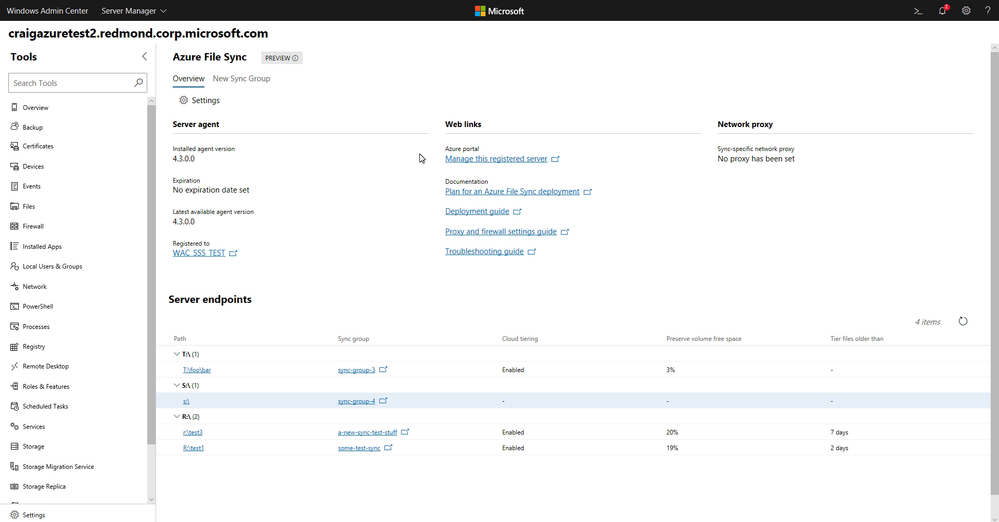Open the some-test-sync link

click(x=359, y=448)
